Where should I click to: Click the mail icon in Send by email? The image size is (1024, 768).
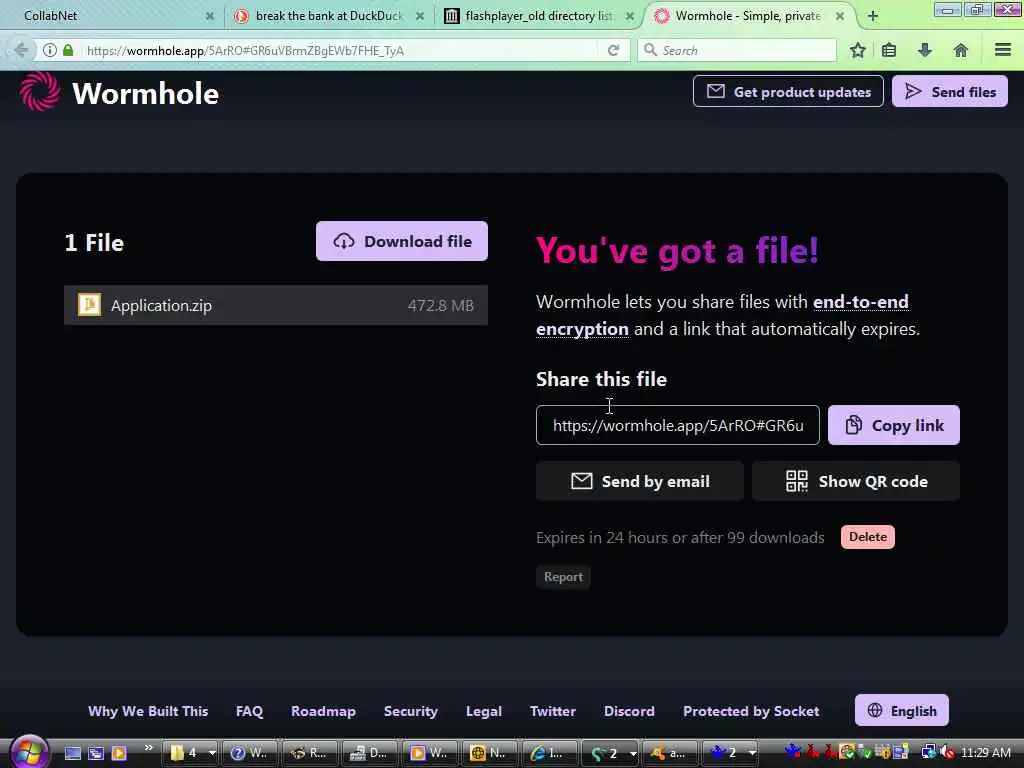click(x=581, y=481)
